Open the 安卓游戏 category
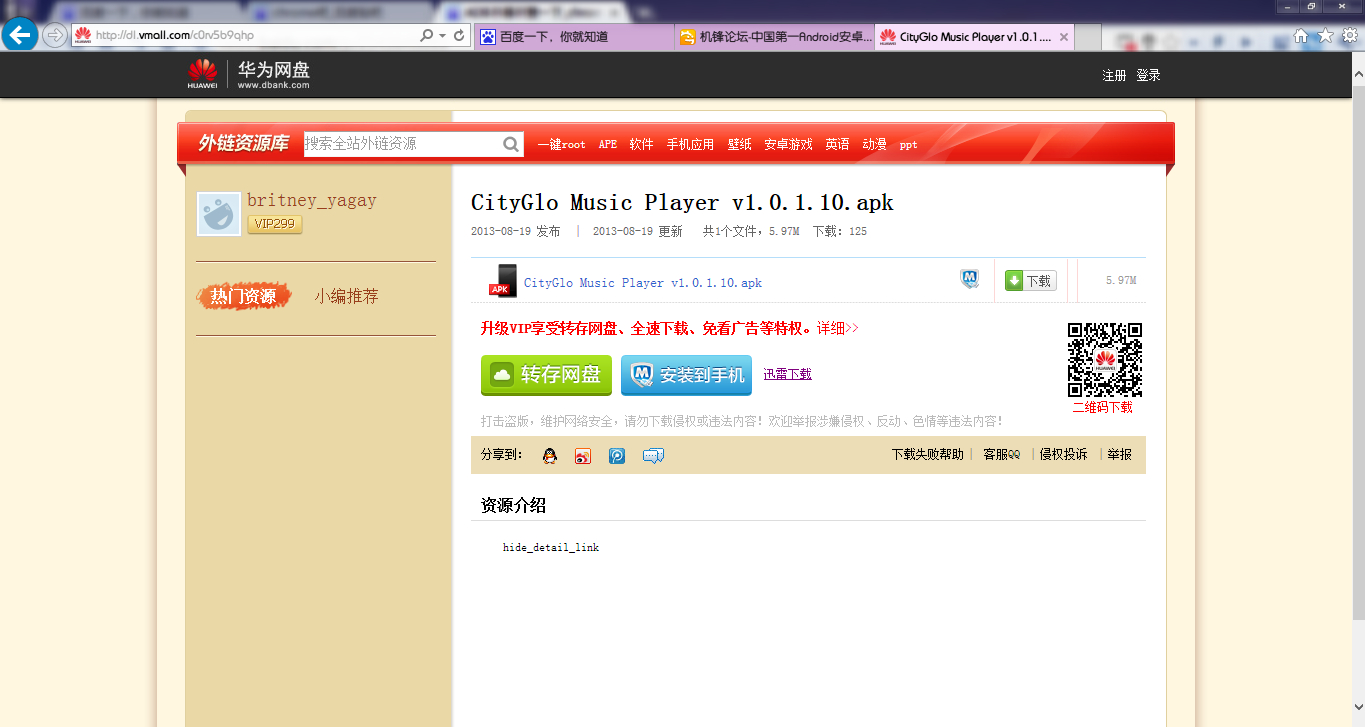This screenshot has height=727, width=1365. (x=788, y=145)
